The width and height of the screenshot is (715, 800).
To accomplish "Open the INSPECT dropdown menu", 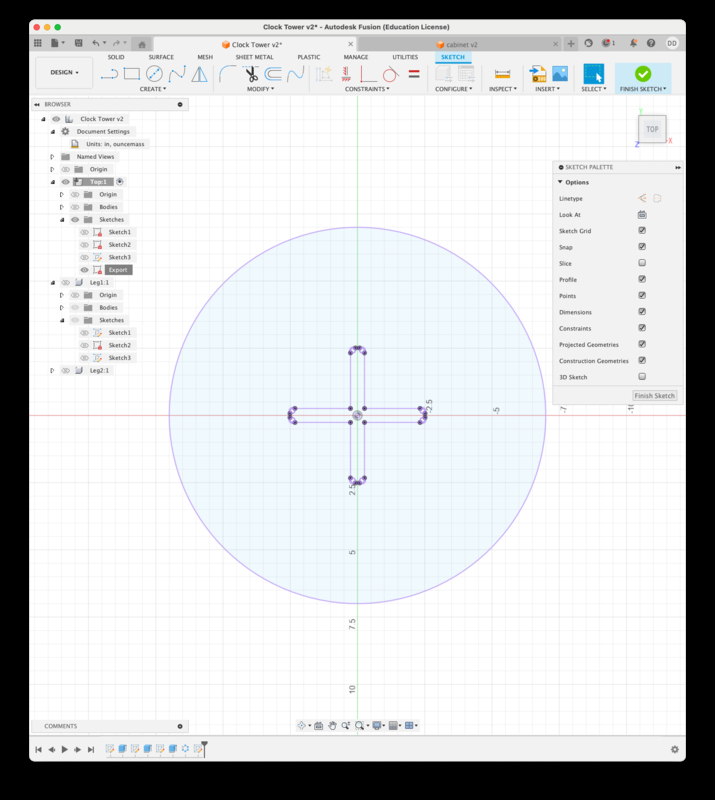I will point(503,89).
